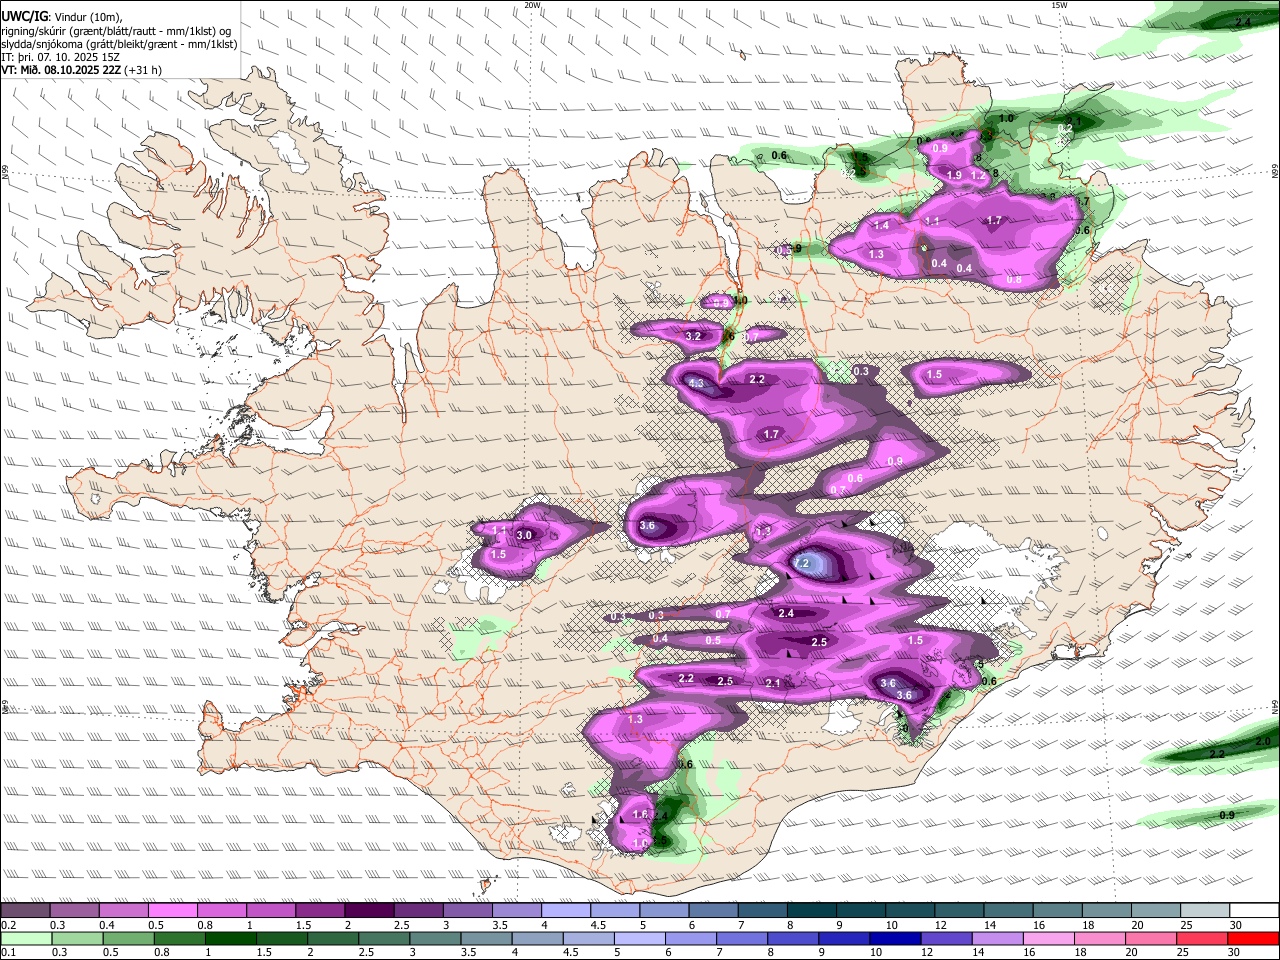Viewport: 1280px width, 960px height.
Task: Click the legend line starting 'slydda/snjókoma (grátt/bleikt/grænt'
Action: pos(119,44)
